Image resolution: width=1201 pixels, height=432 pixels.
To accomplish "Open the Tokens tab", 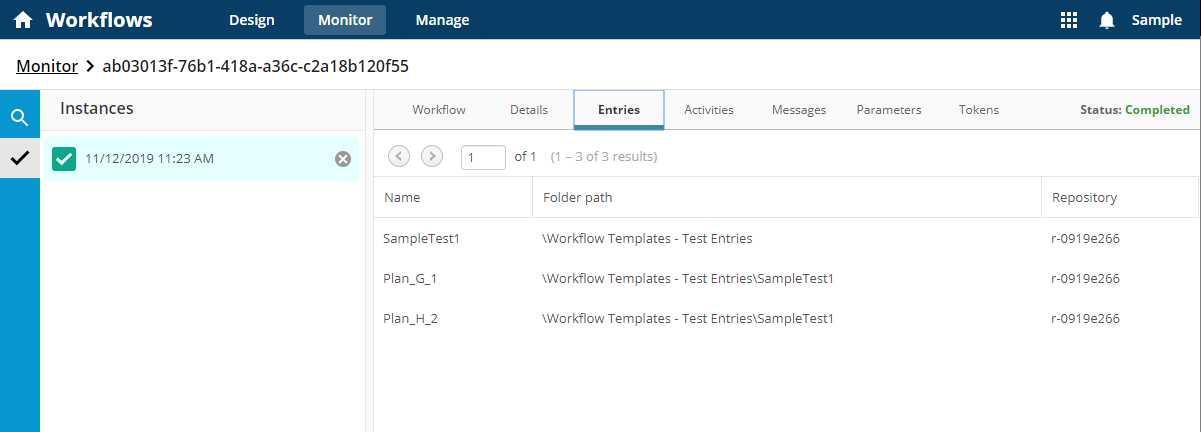I will coord(978,110).
